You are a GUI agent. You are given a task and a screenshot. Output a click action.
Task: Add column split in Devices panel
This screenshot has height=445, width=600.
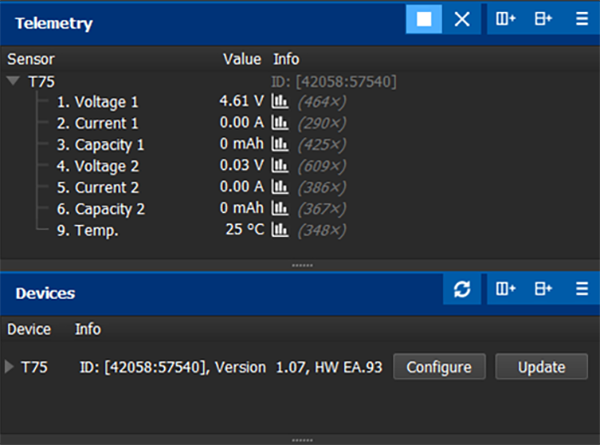click(x=506, y=289)
